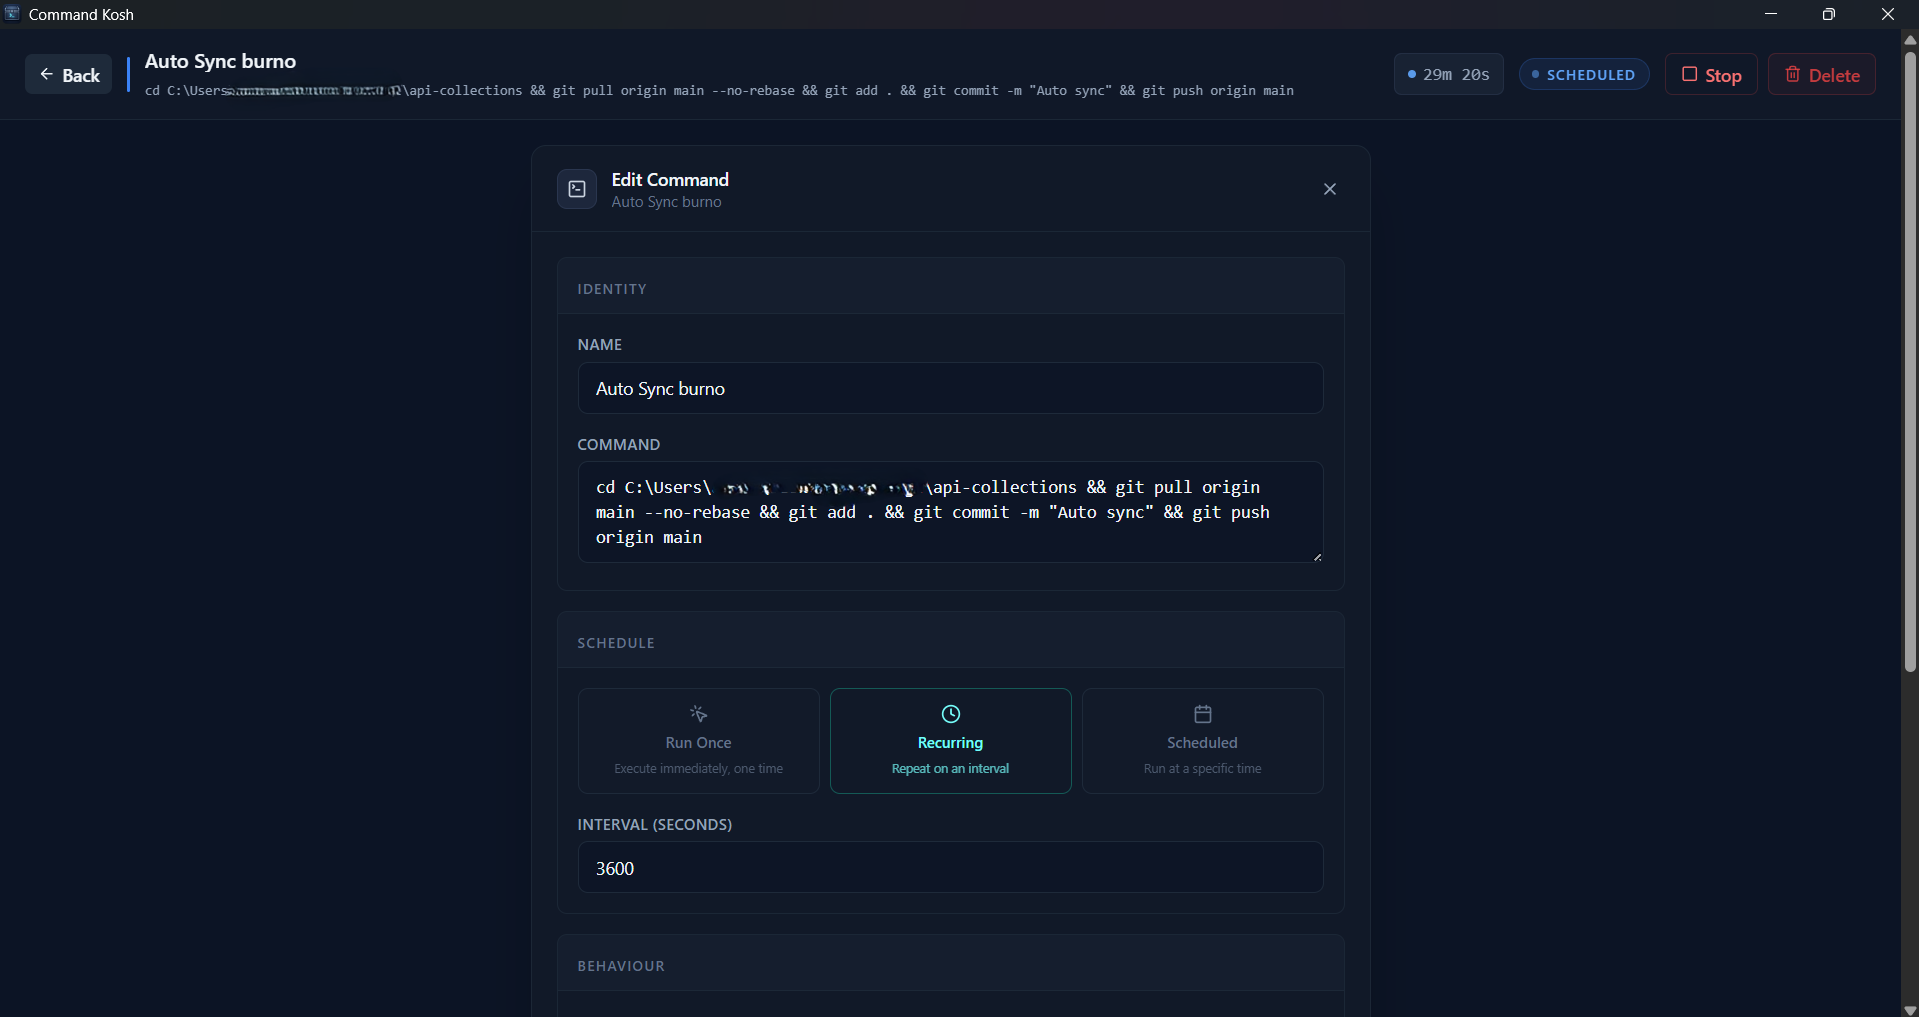Select the Recurring schedule option
This screenshot has width=1919, height=1017.
(950, 741)
